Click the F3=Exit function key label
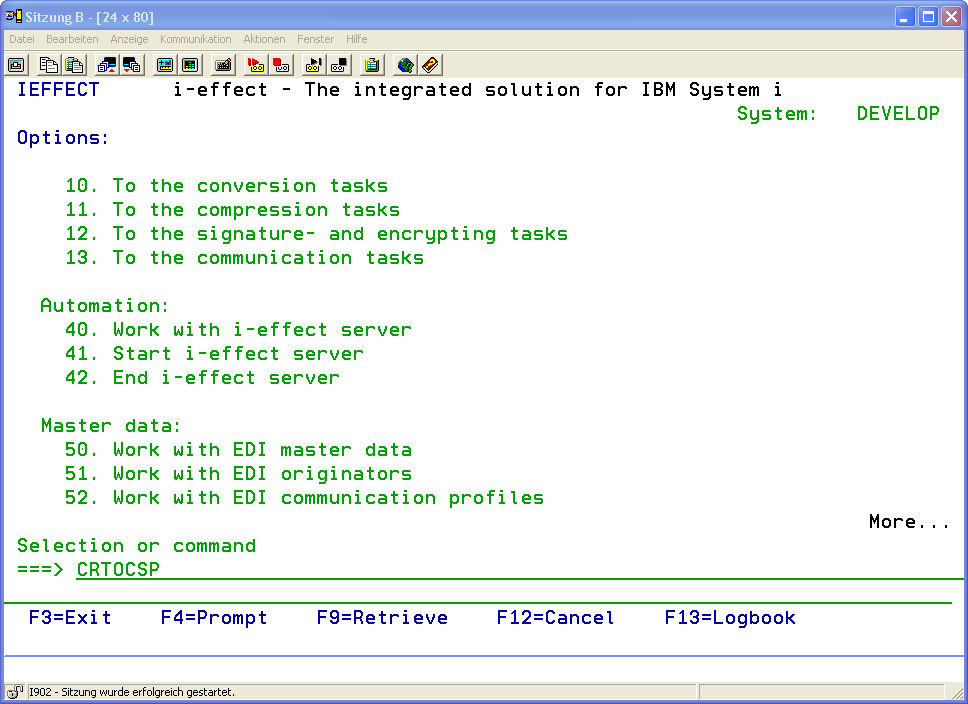The width and height of the screenshot is (968, 704). (70, 618)
